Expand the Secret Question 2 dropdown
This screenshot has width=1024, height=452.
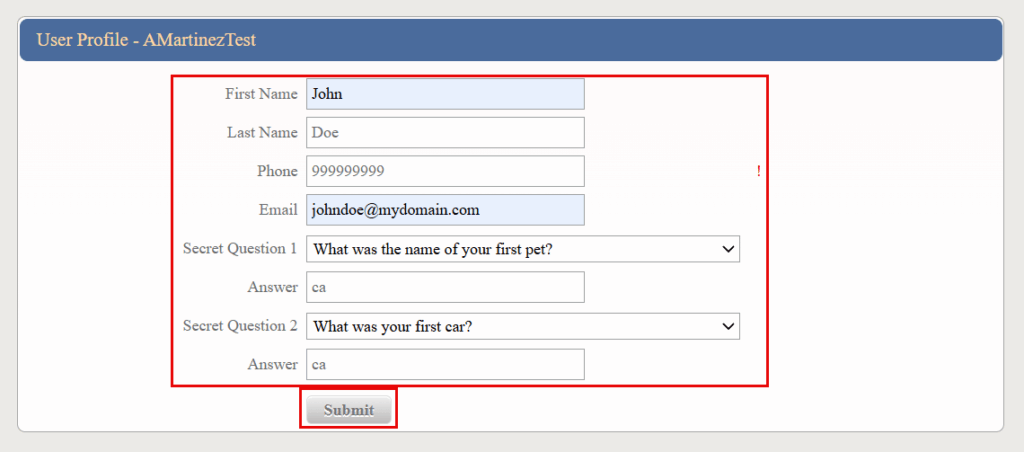coord(522,326)
